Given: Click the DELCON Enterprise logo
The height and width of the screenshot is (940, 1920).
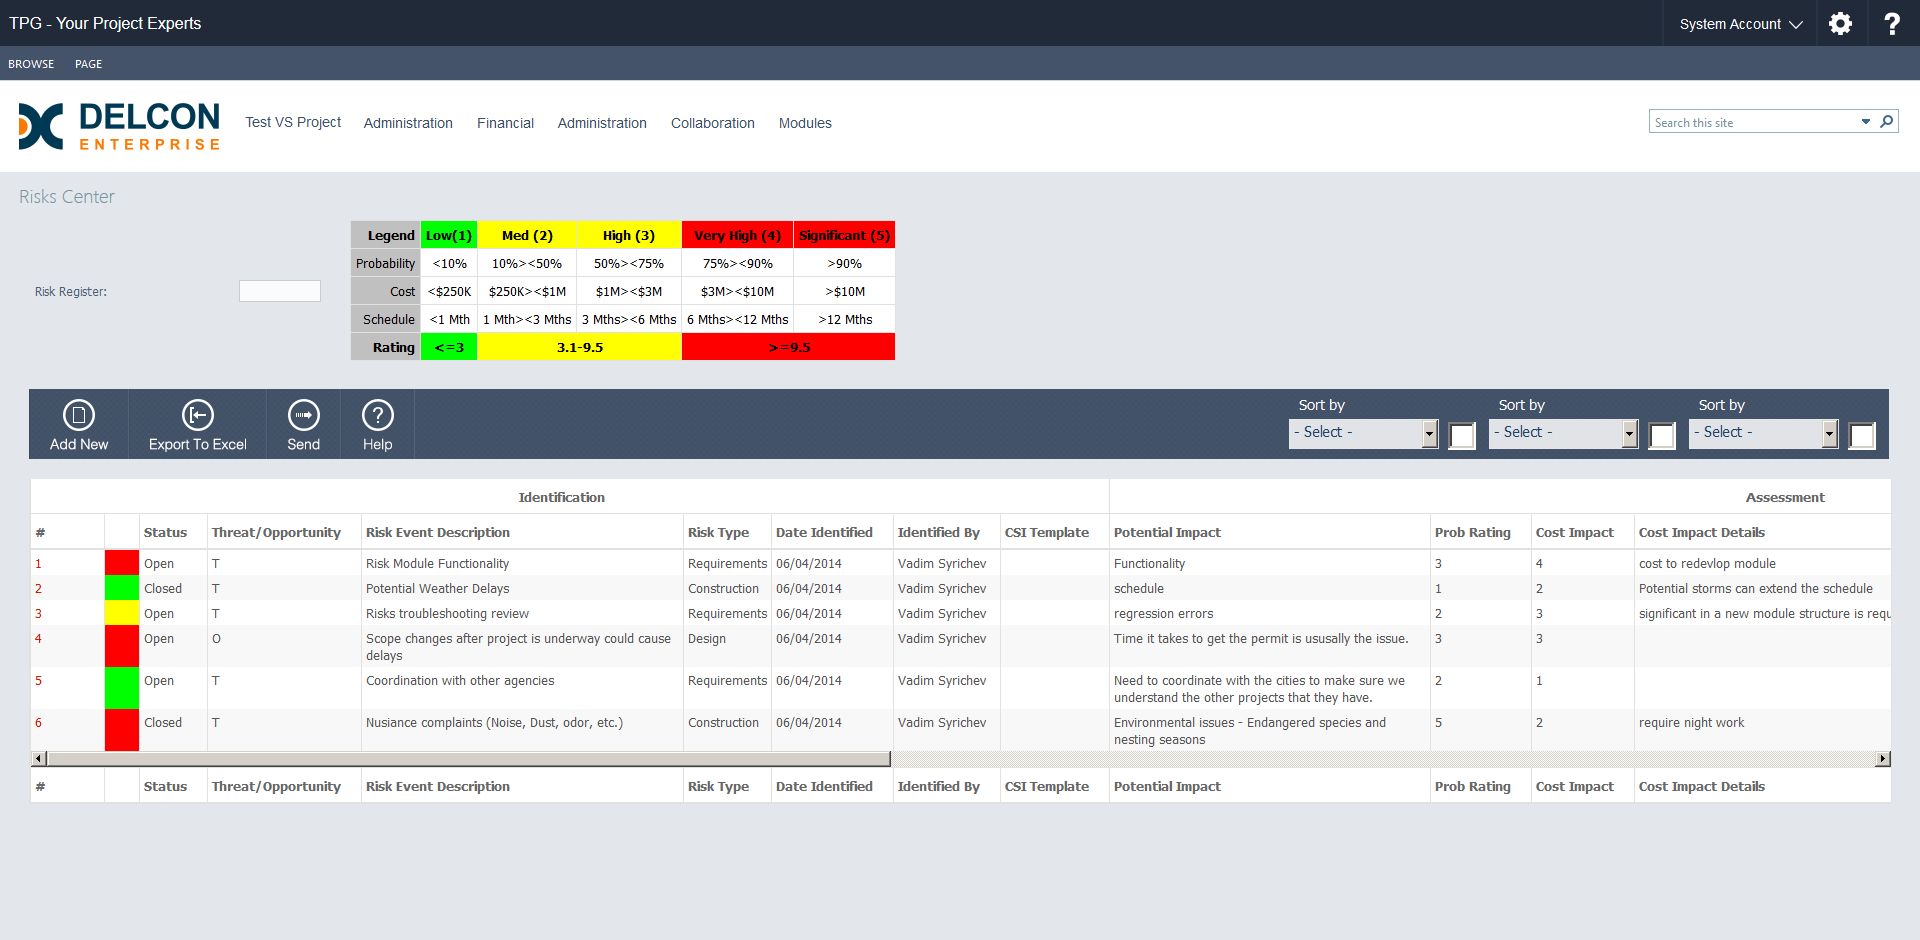Looking at the screenshot, I should pyautogui.click(x=118, y=127).
